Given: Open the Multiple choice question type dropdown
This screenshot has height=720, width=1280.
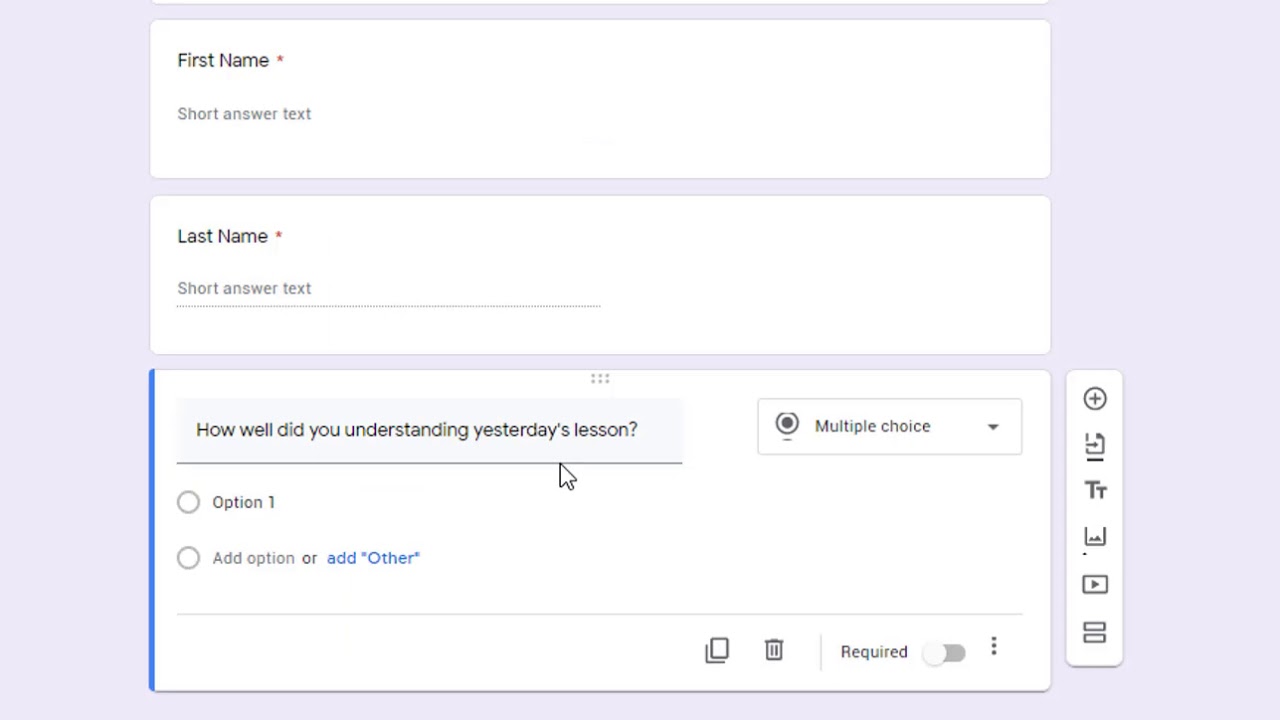Looking at the screenshot, I should coord(889,427).
